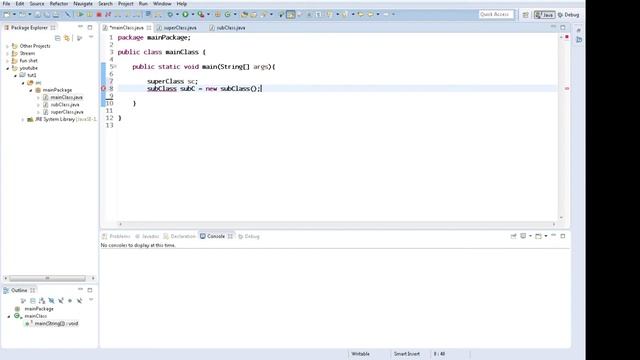Switch to the Debug perspective
Image resolution: width=640 pixels, height=360 pixels.
569,15
